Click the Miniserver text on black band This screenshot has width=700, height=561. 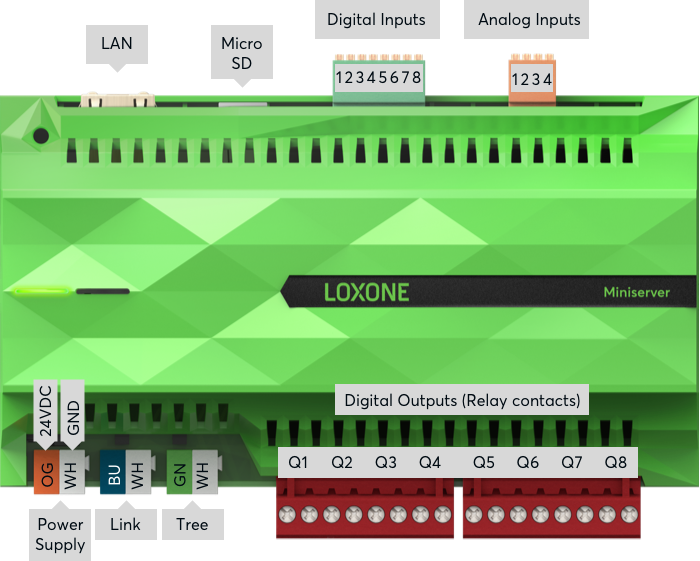point(637,292)
